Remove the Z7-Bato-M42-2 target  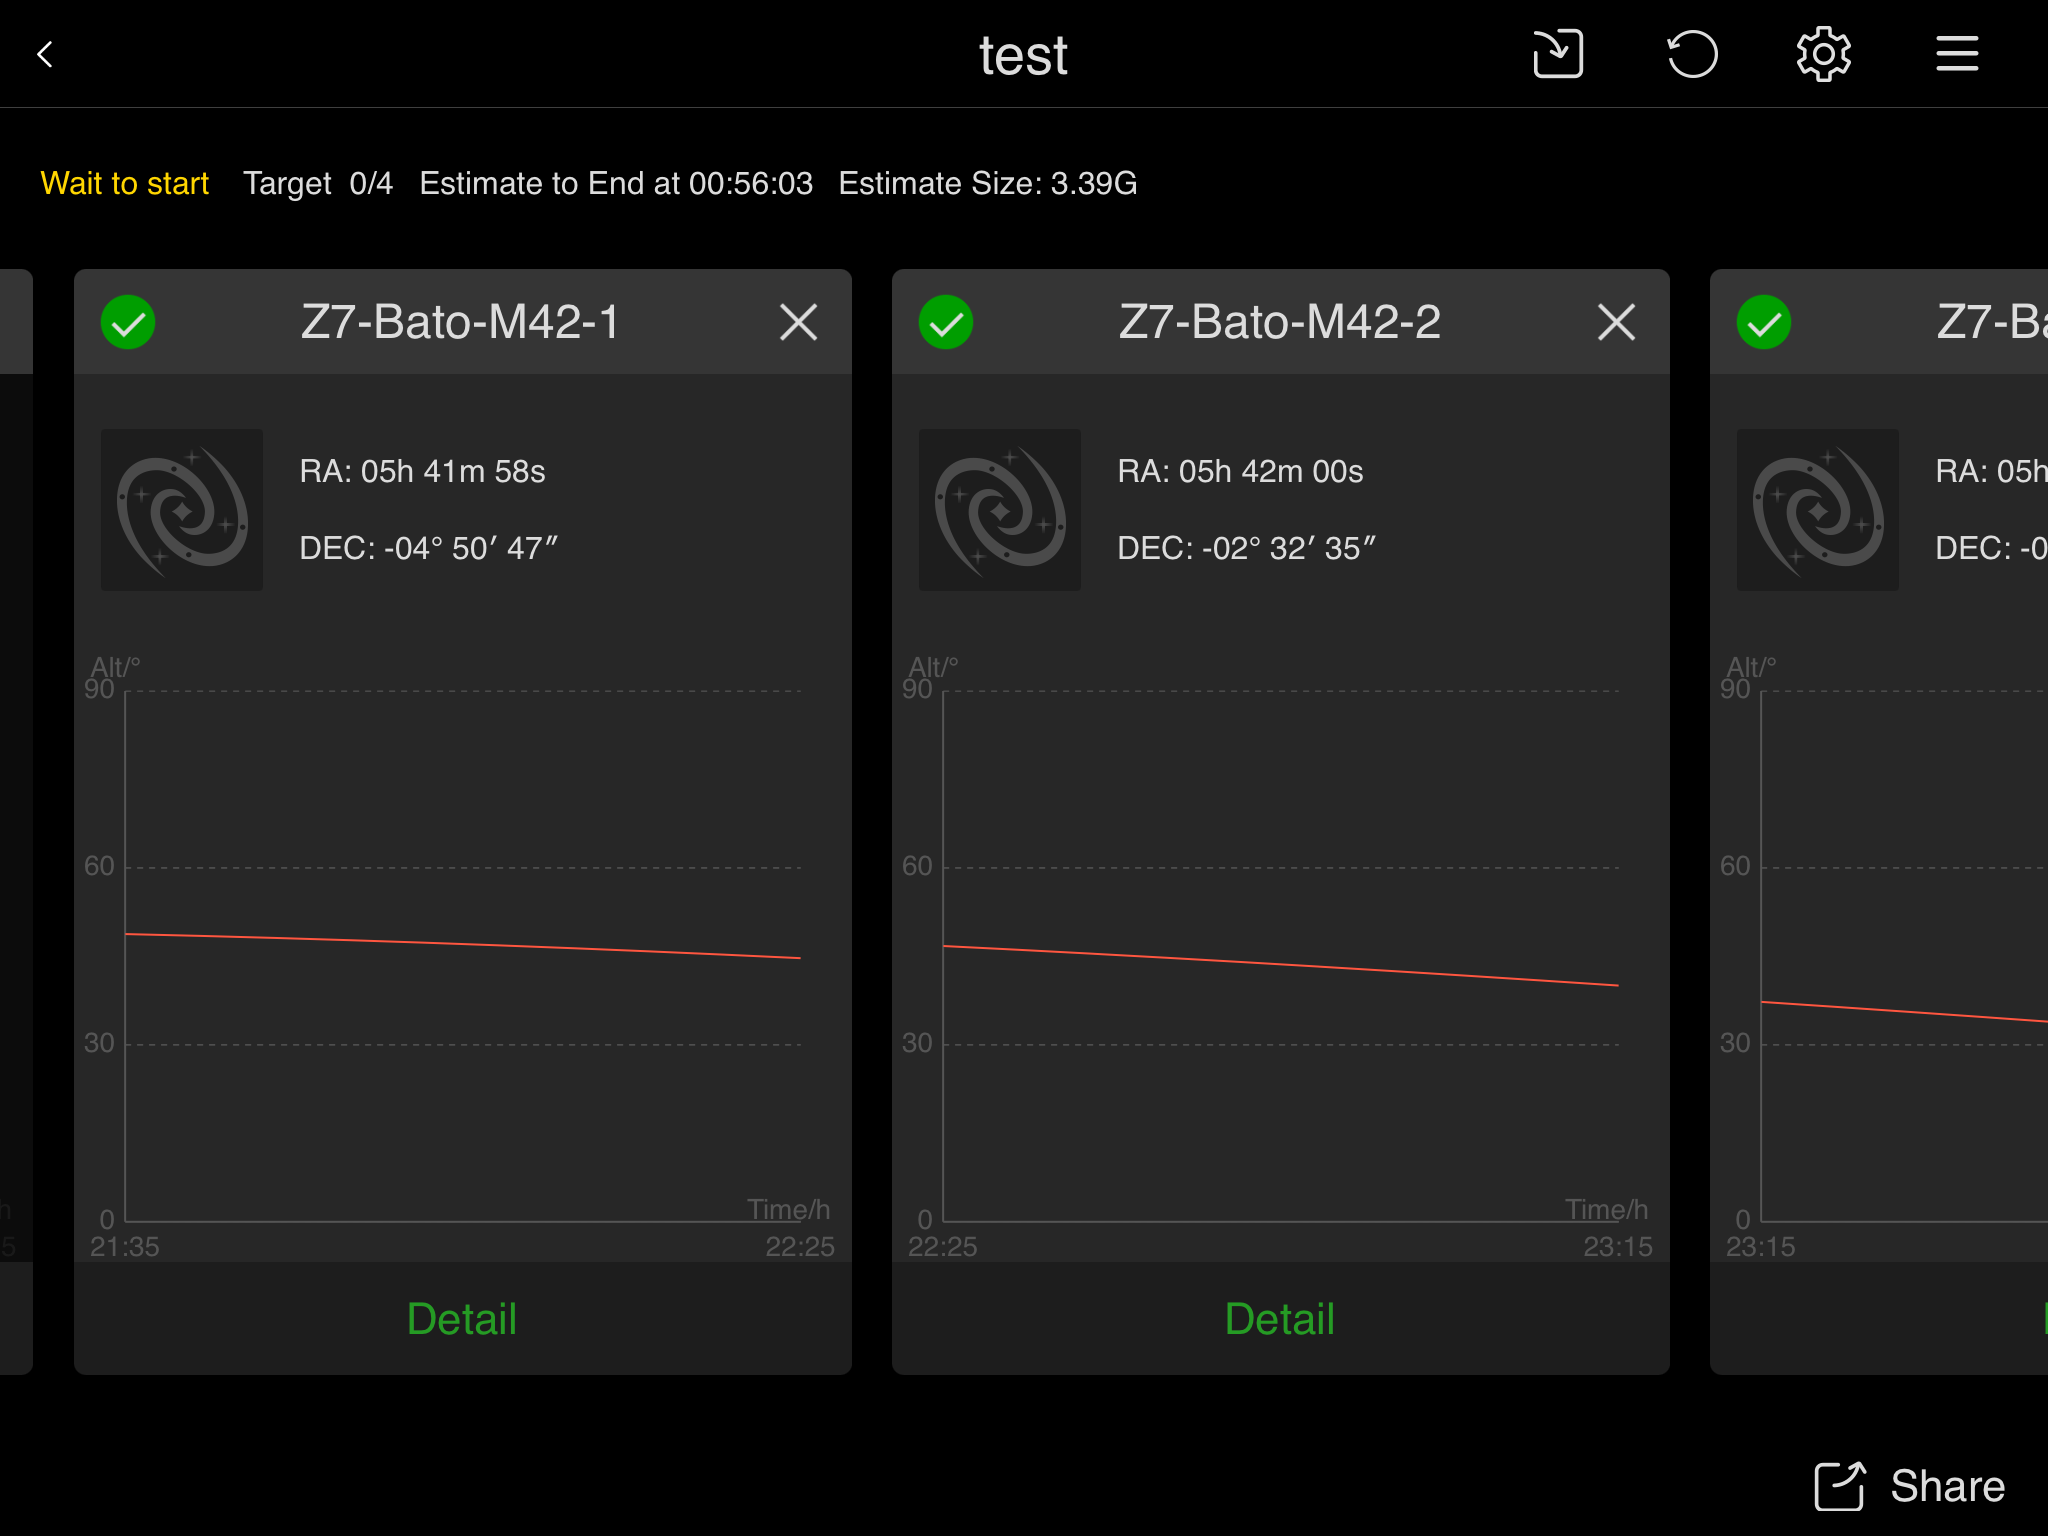point(1616,322)
